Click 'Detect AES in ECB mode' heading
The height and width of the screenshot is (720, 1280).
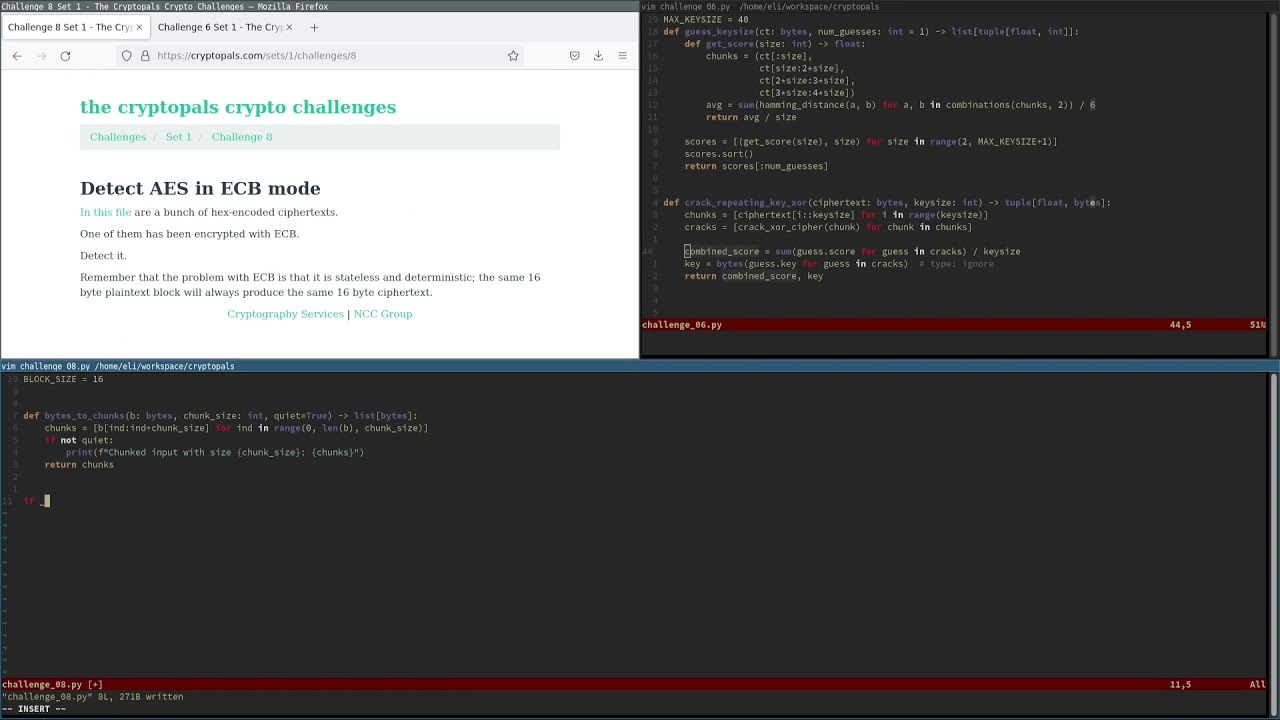[200, 188]
